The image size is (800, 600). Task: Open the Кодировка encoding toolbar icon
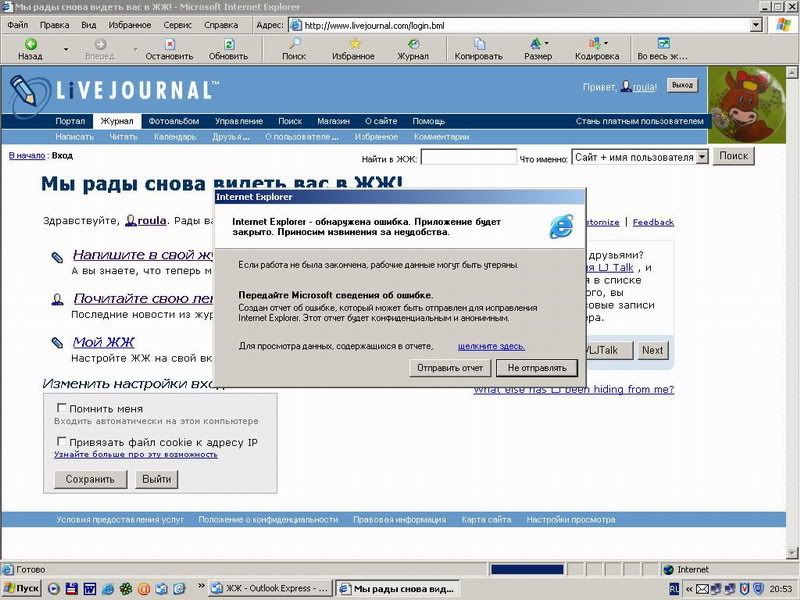coord(595,44)
